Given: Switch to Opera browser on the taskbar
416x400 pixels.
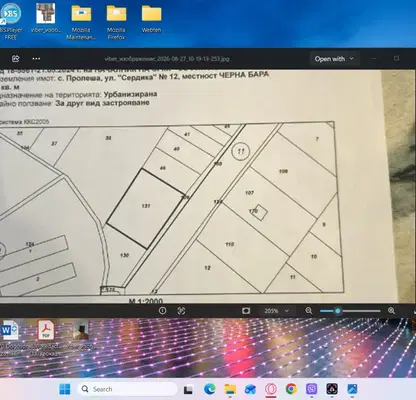Looking at the screenshot, I should (x=271, y=389).
